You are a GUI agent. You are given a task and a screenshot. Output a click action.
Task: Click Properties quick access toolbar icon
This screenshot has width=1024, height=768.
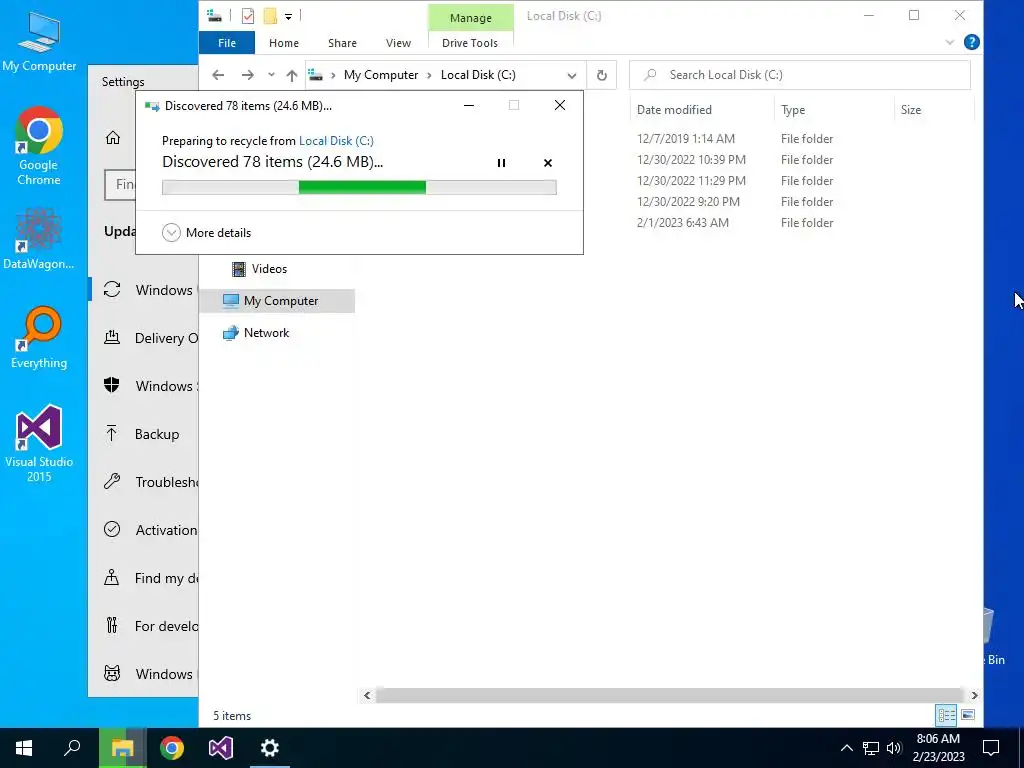click(248, 16)
